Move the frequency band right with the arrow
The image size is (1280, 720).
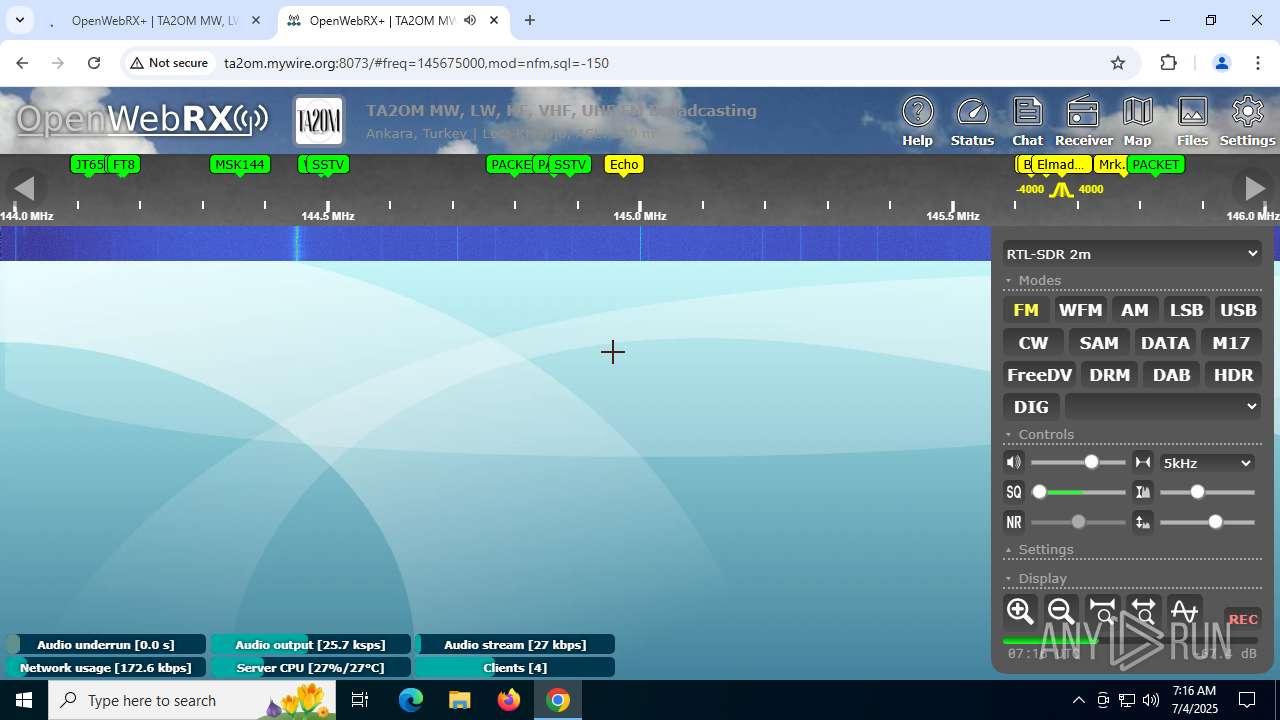pyautogui.click(x=1254, y=188)
